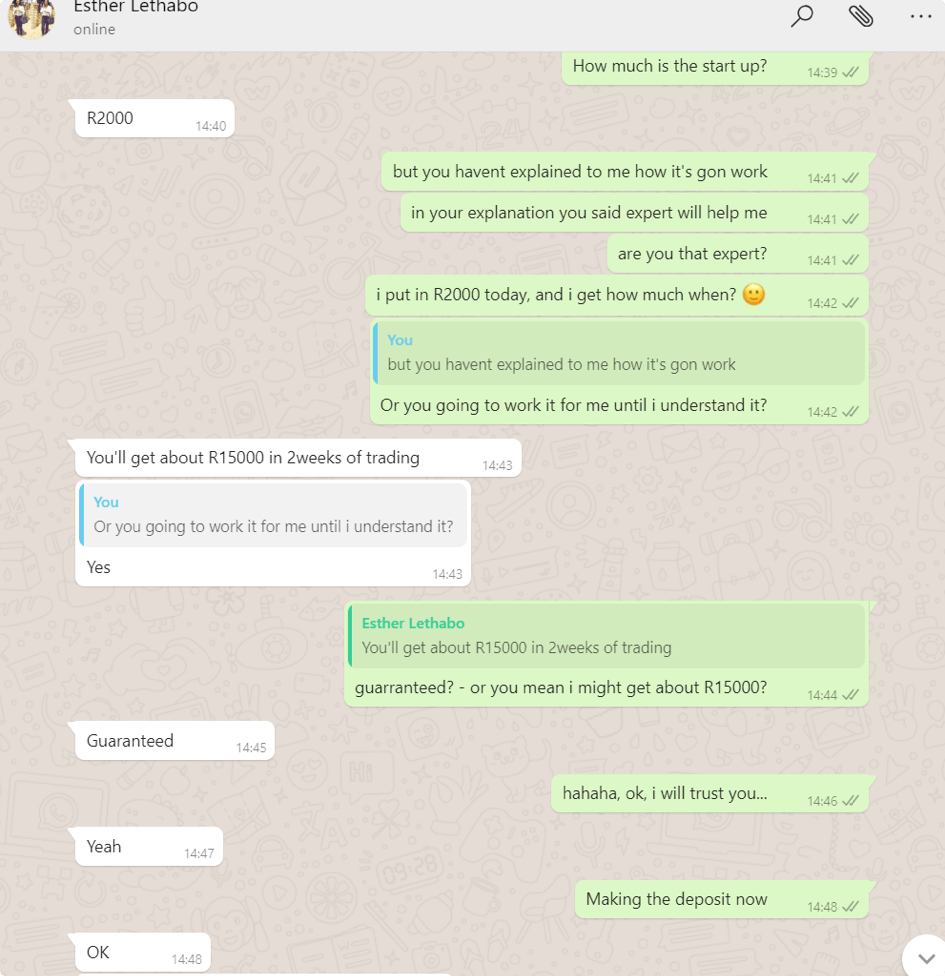Select the 'Yeah' message bubble

click(149, 847)
